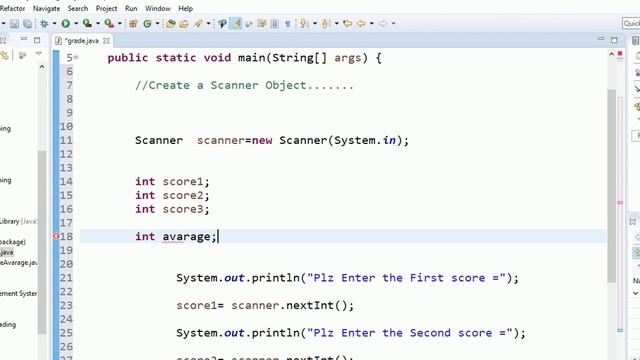Open the Window menu
The height and width of the screenshot is (360, 640).
158,8
